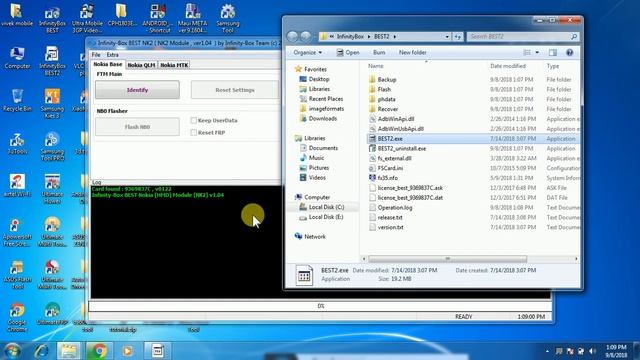Select the Documents library

coord(319,148)
